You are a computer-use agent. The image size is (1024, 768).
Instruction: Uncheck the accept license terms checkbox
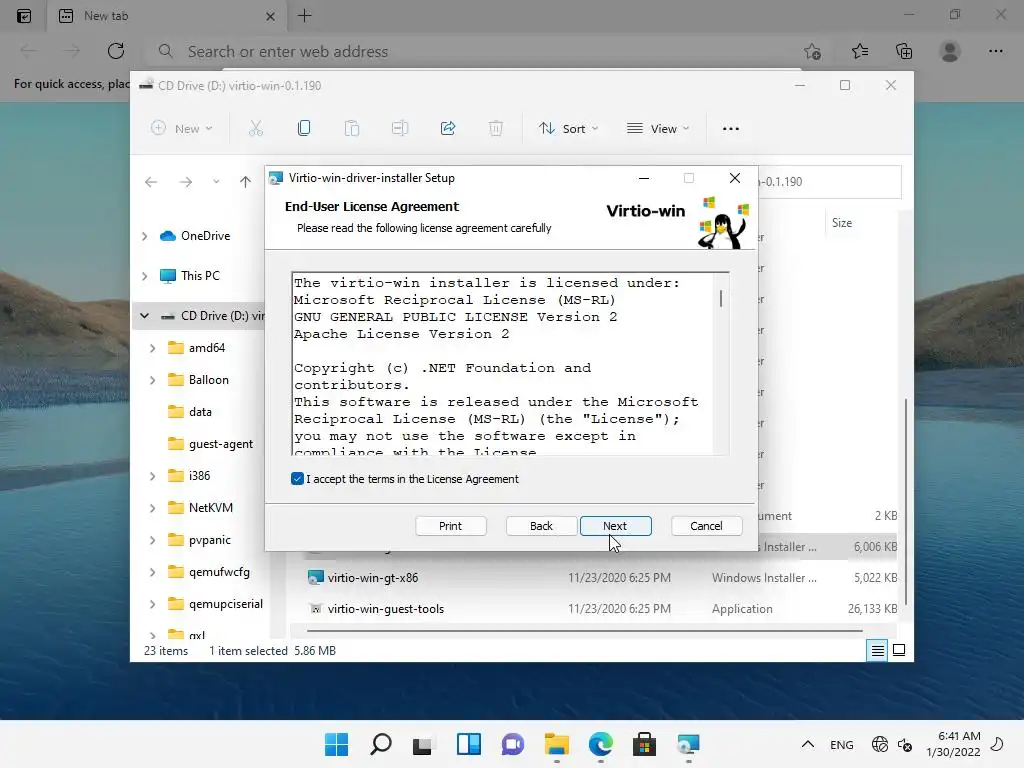(x=297, y=479)
